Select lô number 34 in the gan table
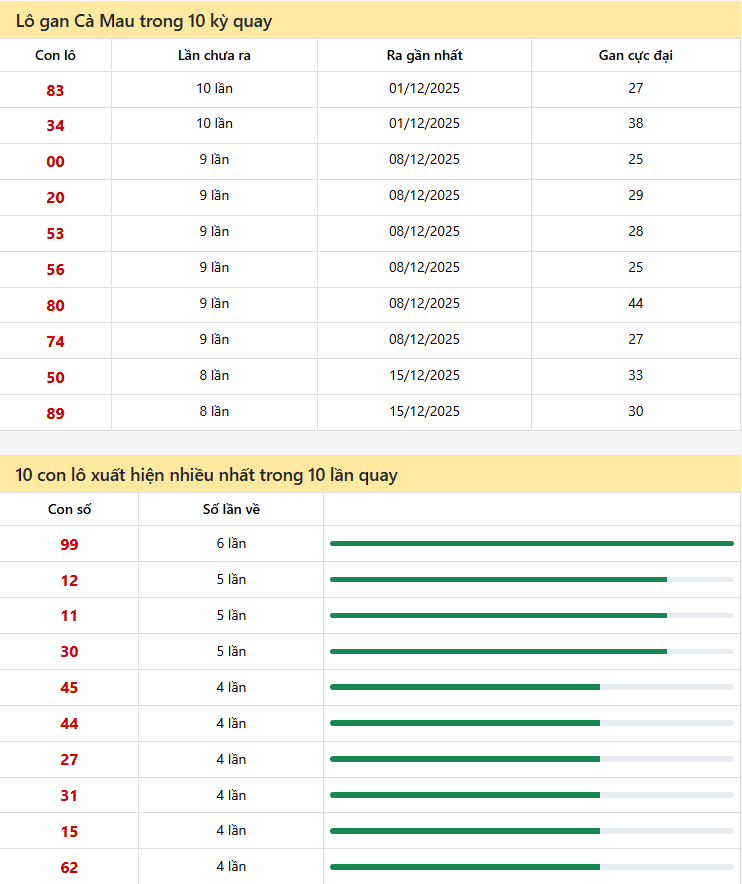This screenshot has height=884, width=742. 55,126
